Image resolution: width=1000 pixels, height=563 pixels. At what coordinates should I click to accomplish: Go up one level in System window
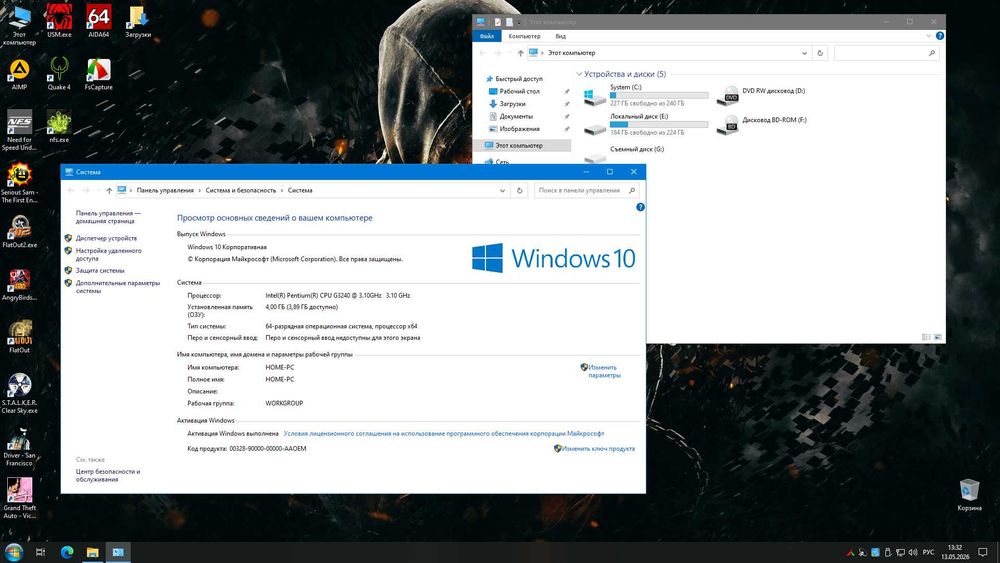pyautogui.click(x=109, y=190)
